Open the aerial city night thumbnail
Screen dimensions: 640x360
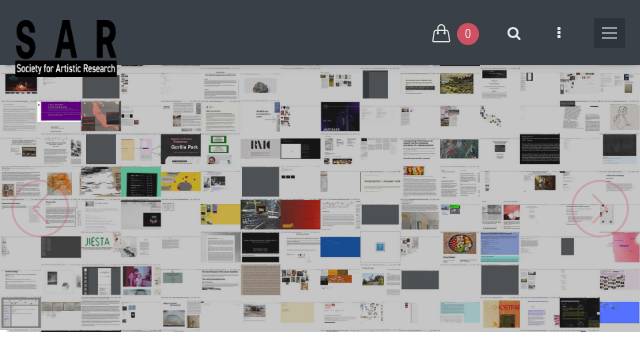pyautogui.click(x=260, y=214)
